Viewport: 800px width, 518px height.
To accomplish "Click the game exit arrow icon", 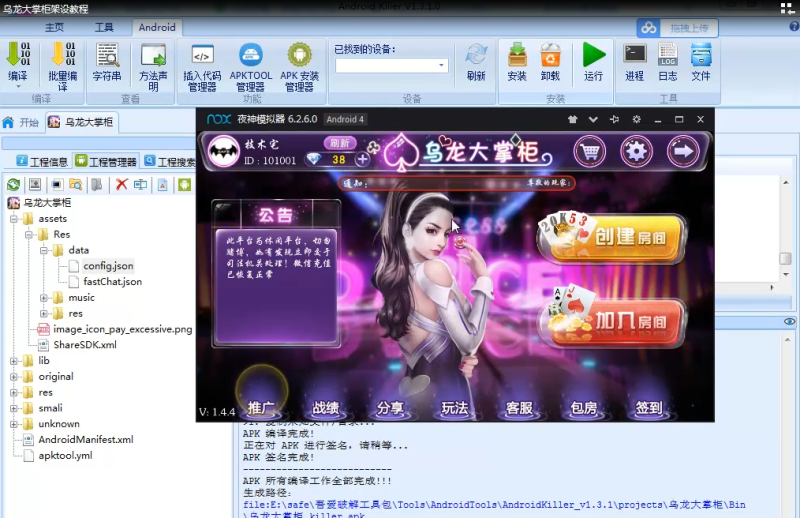I will coord(683,151).
